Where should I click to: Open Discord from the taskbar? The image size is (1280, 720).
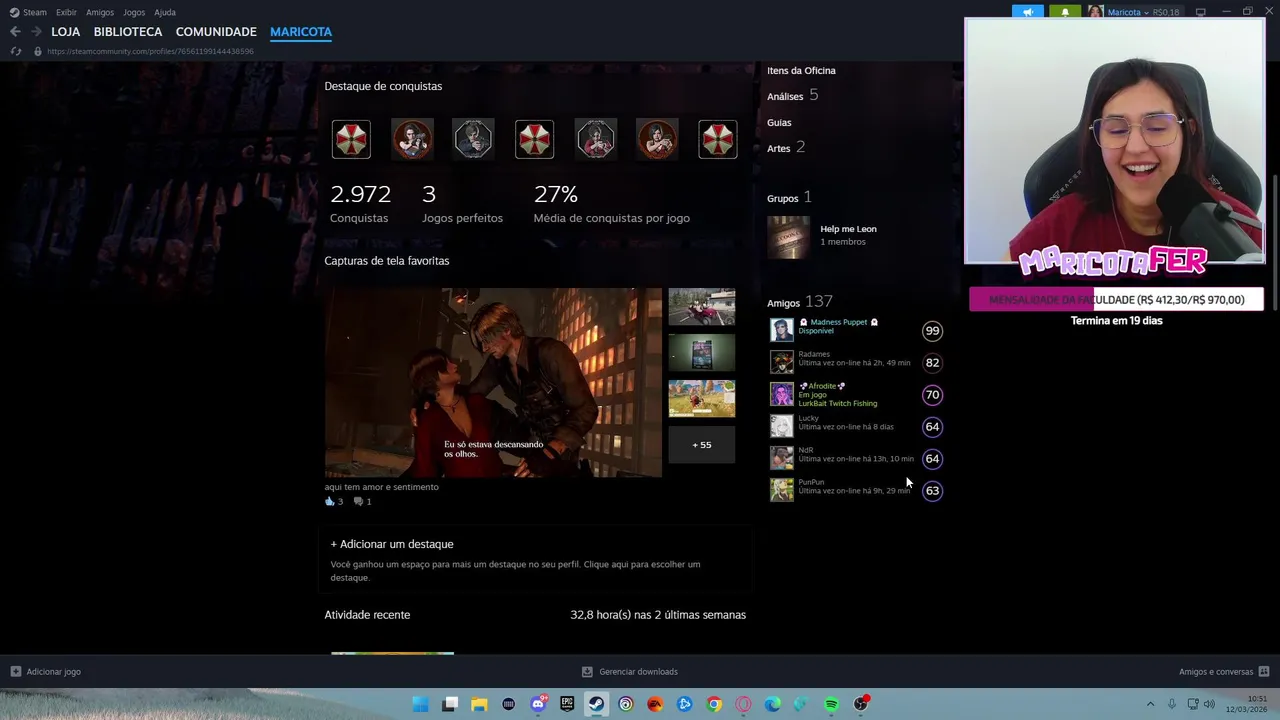tap(538, 704)
